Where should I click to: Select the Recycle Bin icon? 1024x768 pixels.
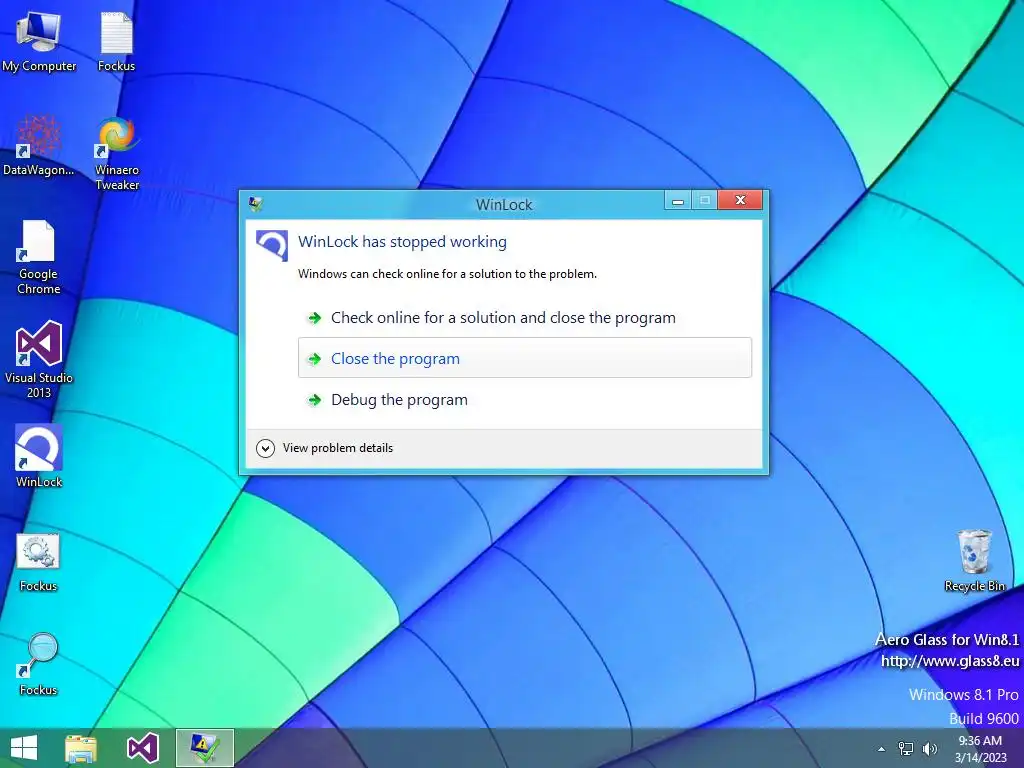click(x=974, y=560)
